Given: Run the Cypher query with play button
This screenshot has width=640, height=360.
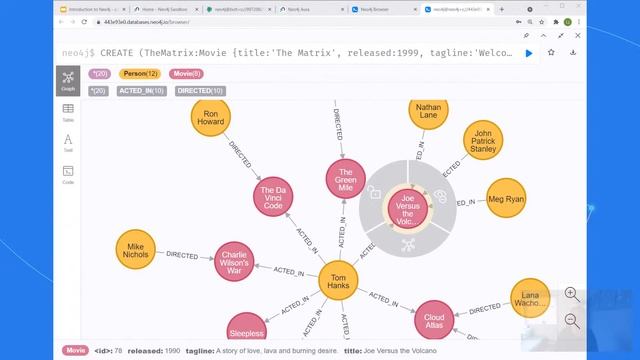Looking at the screenshot, I should [x=529, y=53].
